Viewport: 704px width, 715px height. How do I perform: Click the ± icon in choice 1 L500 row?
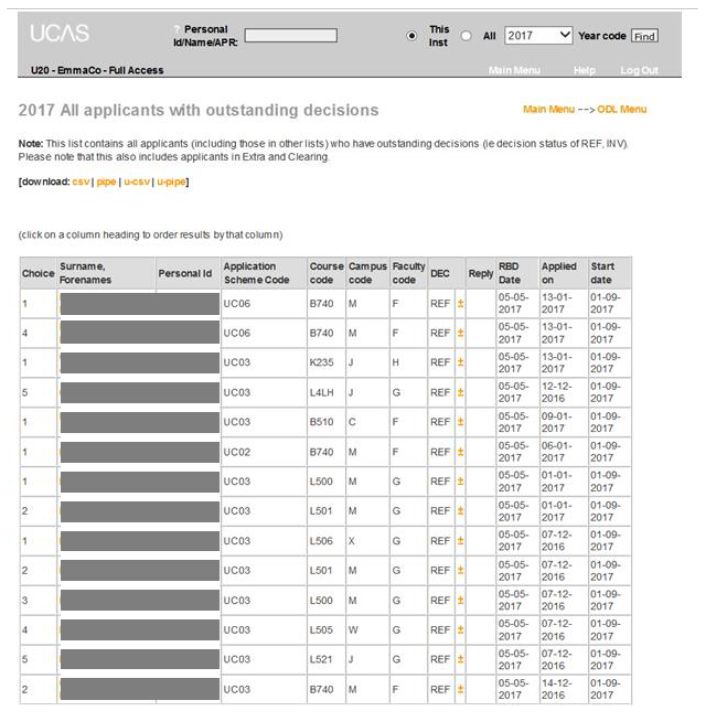[461, 482]
